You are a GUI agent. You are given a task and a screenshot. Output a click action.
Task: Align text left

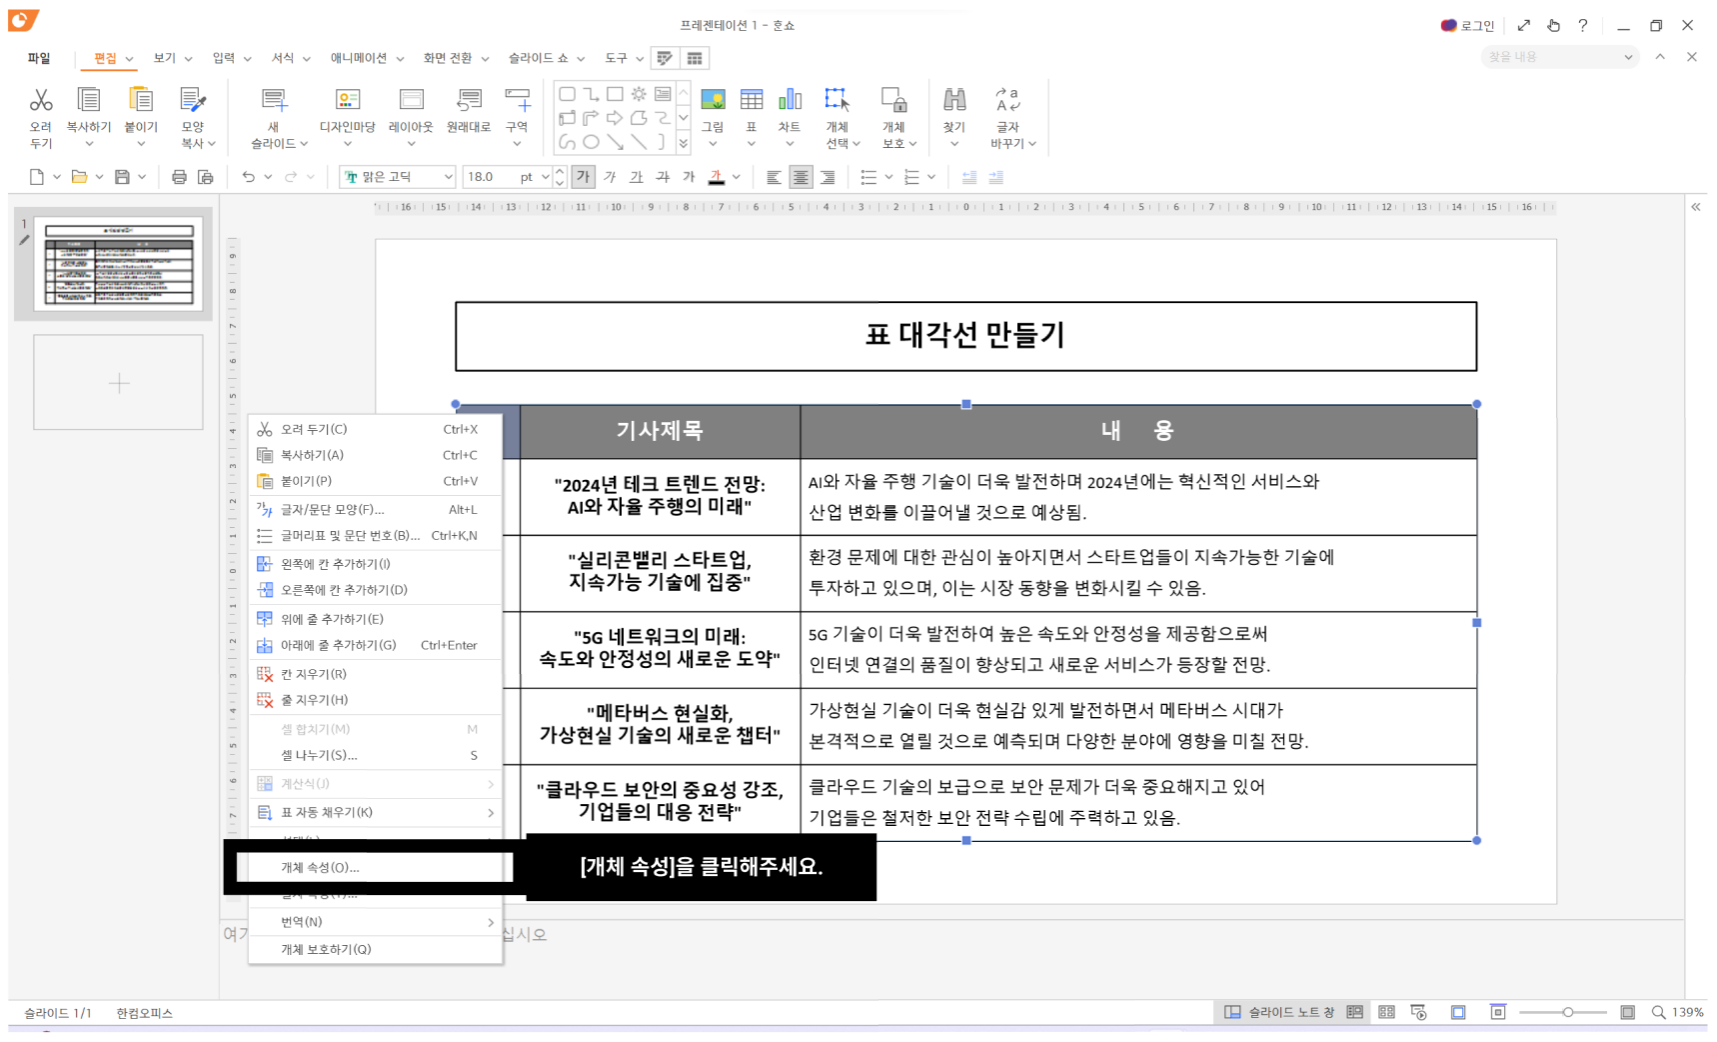(774, 177)
